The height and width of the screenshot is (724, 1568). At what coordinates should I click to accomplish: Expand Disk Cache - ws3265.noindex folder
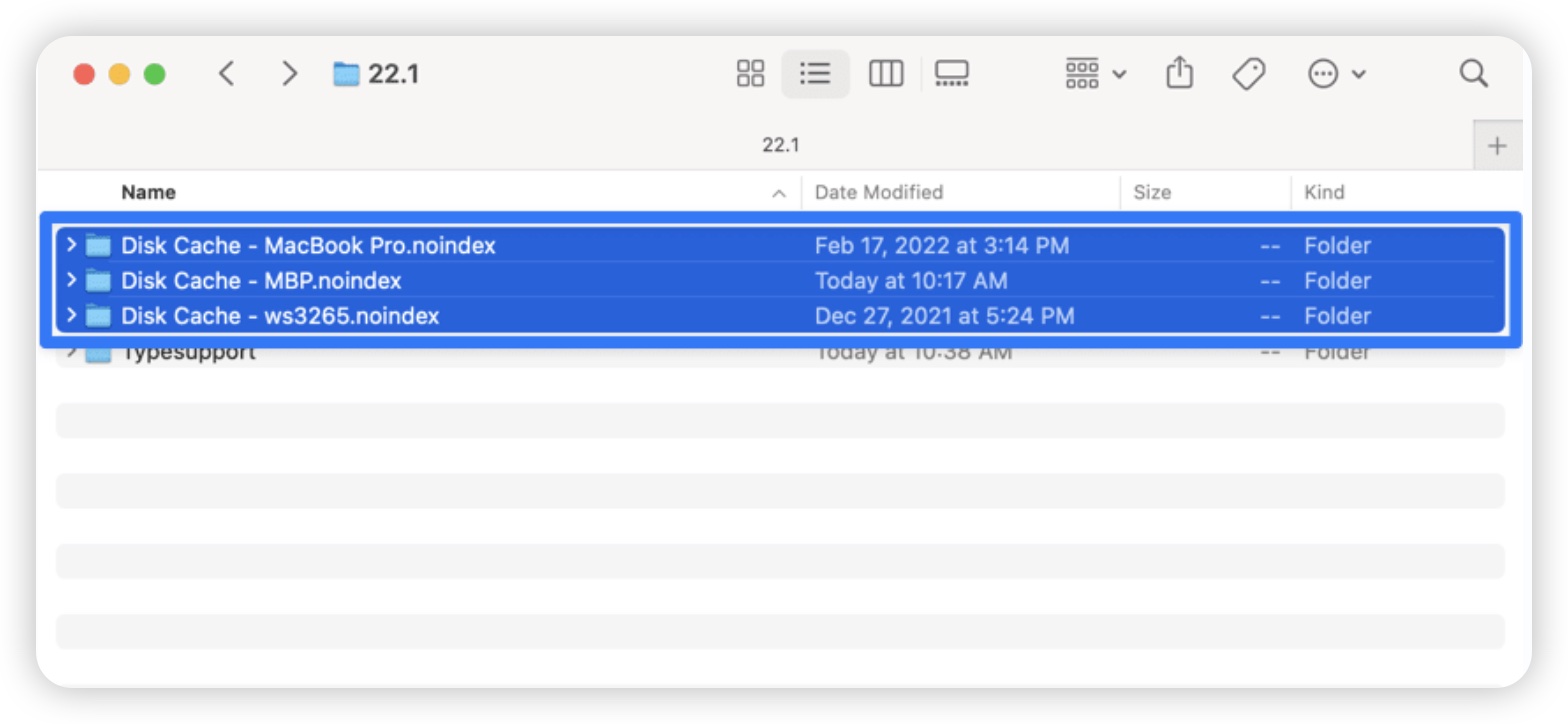click(x=71, y=316)
